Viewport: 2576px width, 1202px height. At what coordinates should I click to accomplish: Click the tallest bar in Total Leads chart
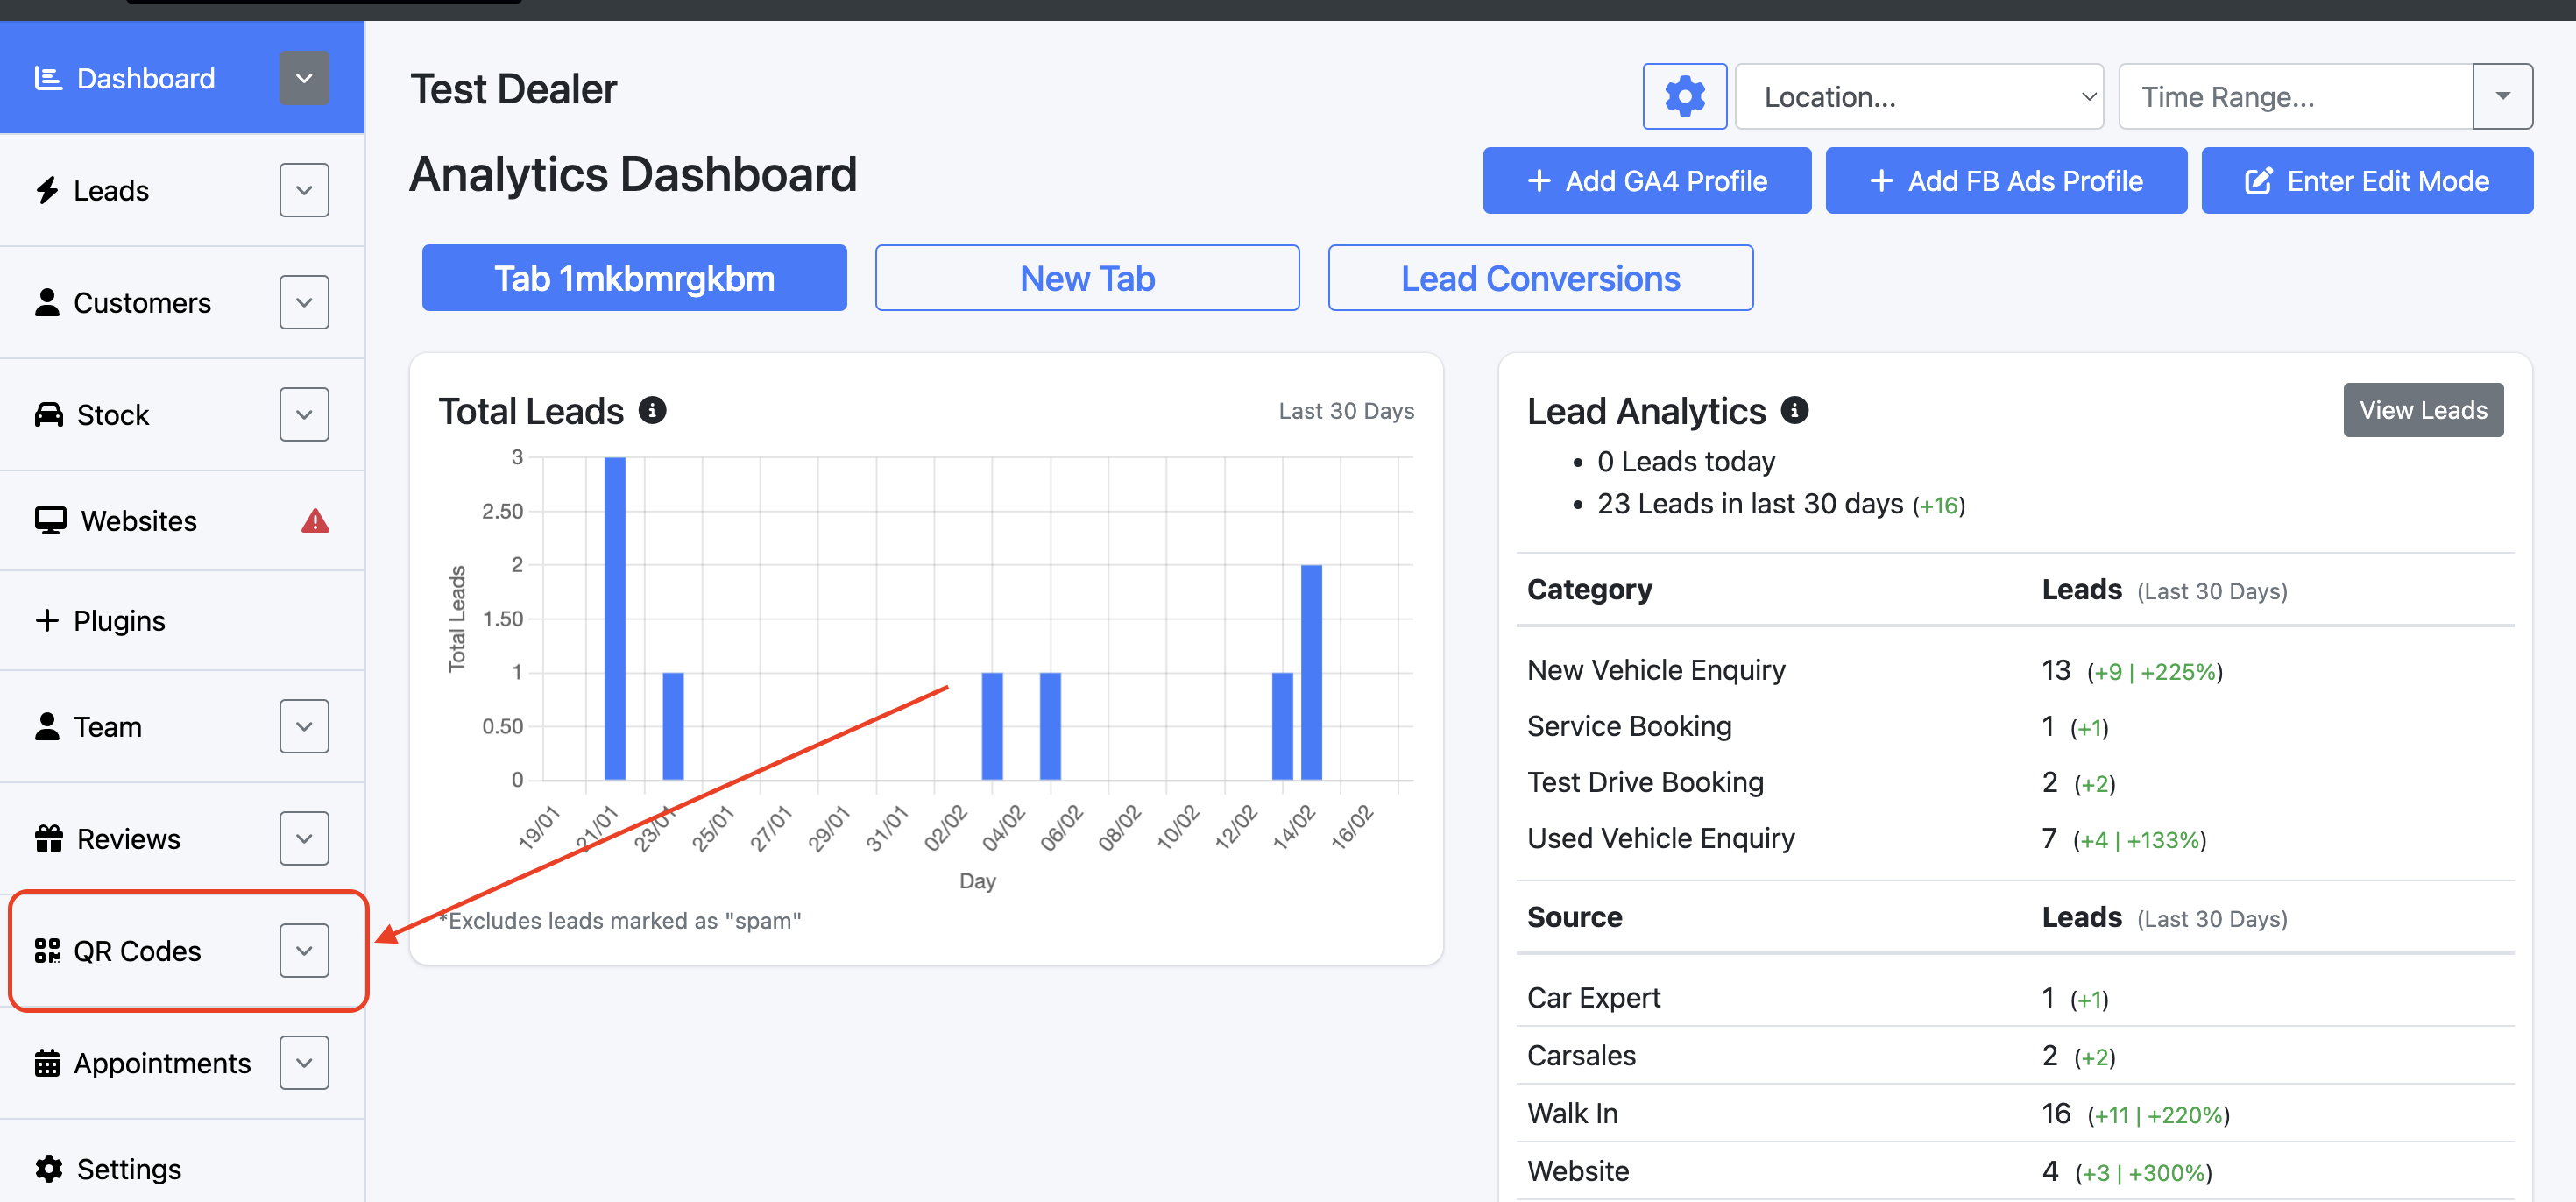[615, 620]
